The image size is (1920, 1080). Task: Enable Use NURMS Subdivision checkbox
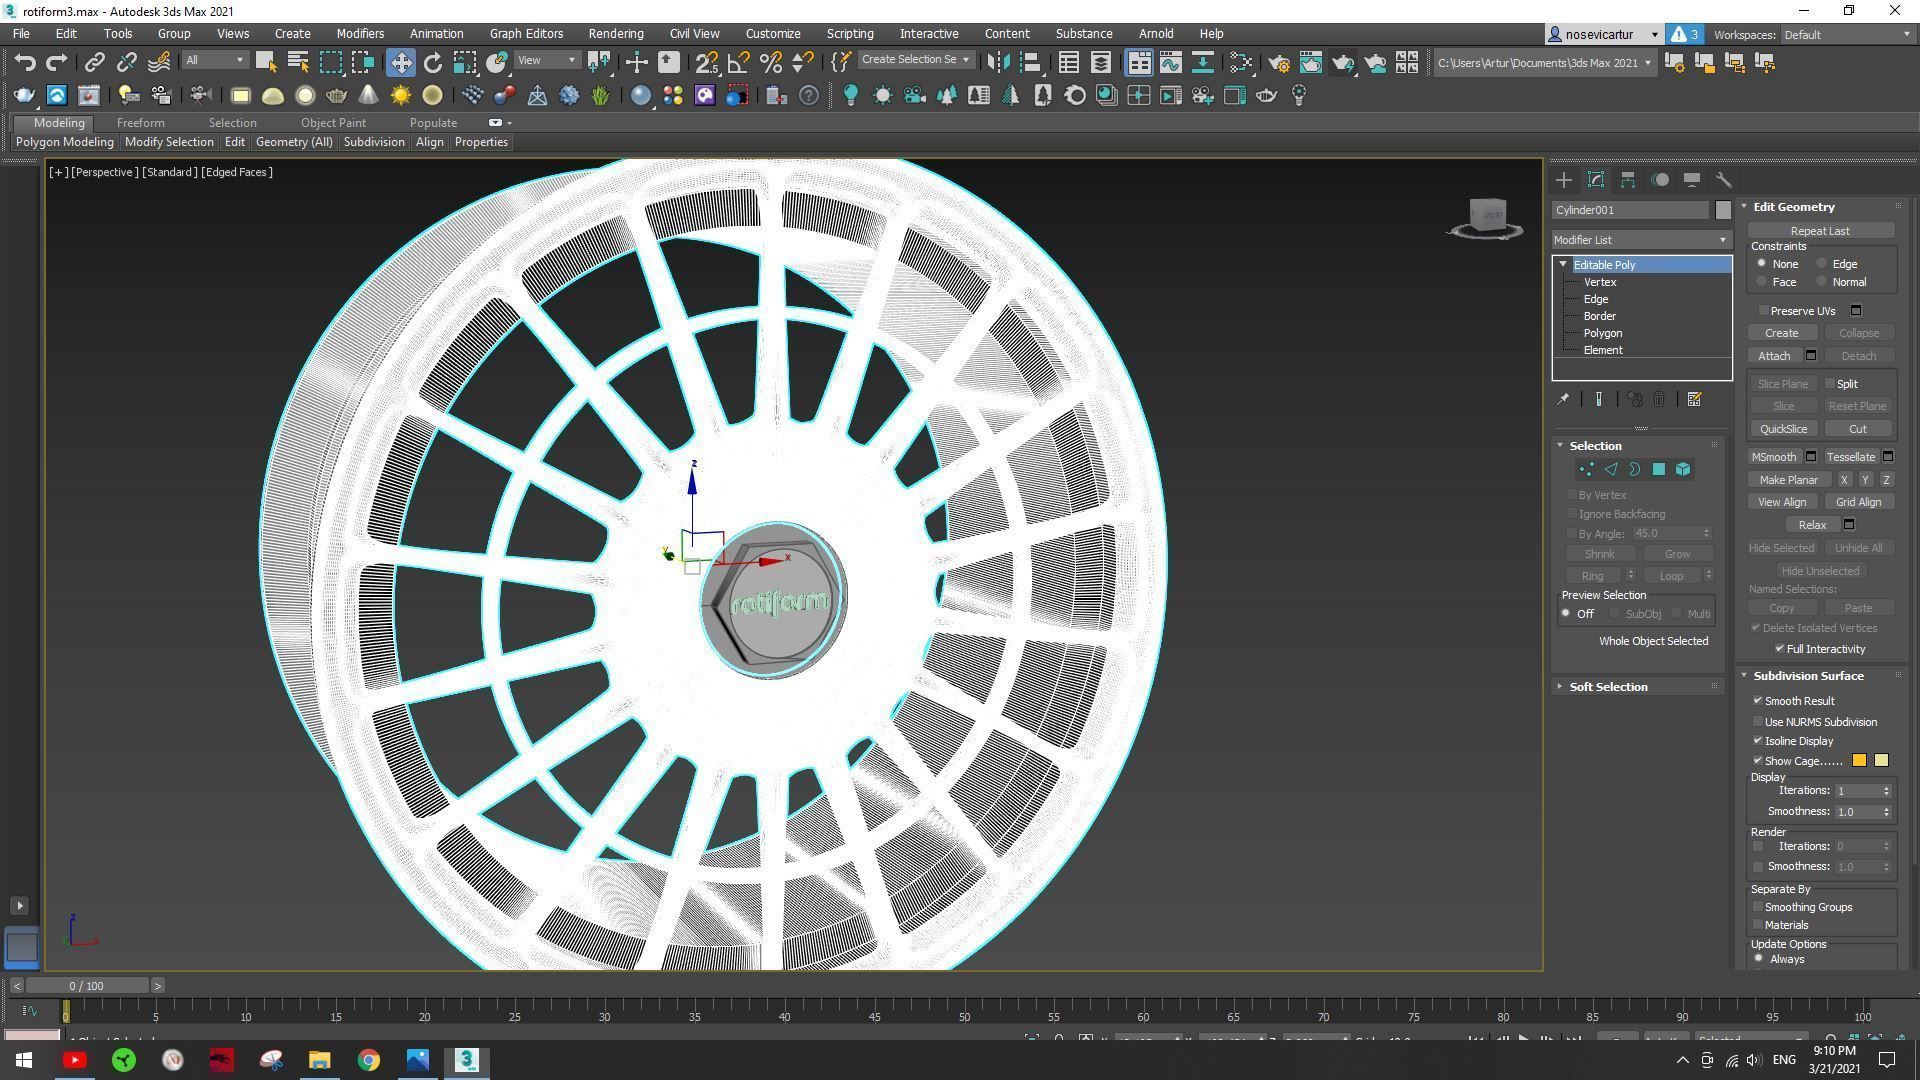(x=1758, y=721)
